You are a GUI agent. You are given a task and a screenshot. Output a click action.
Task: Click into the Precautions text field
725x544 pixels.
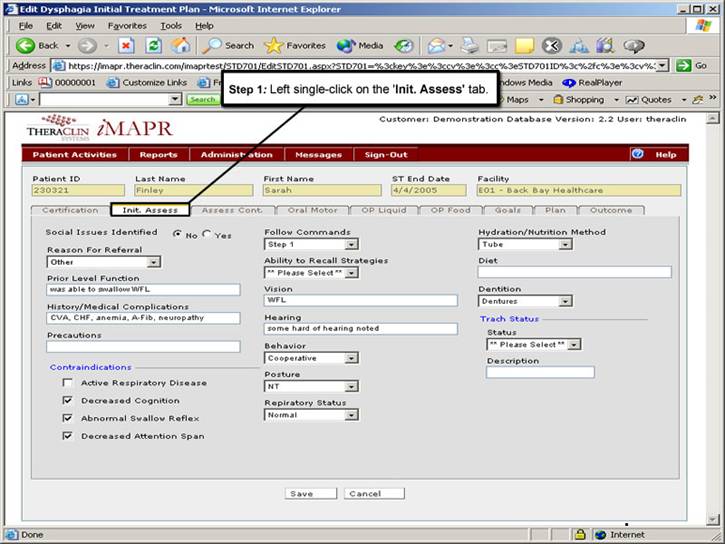(x=143, y=347)
